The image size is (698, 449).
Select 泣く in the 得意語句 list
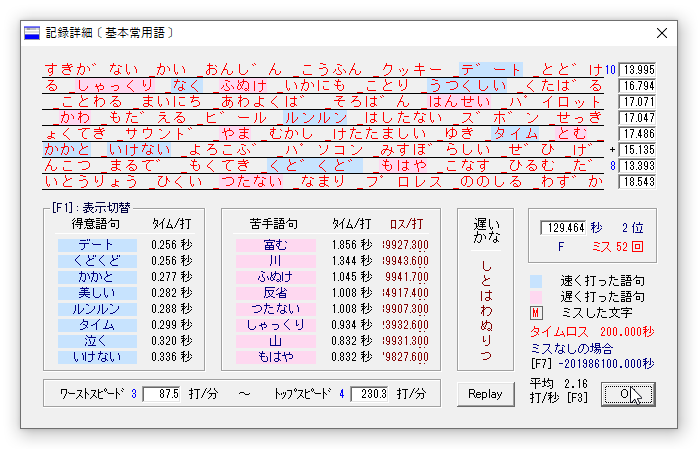(97, 341)
